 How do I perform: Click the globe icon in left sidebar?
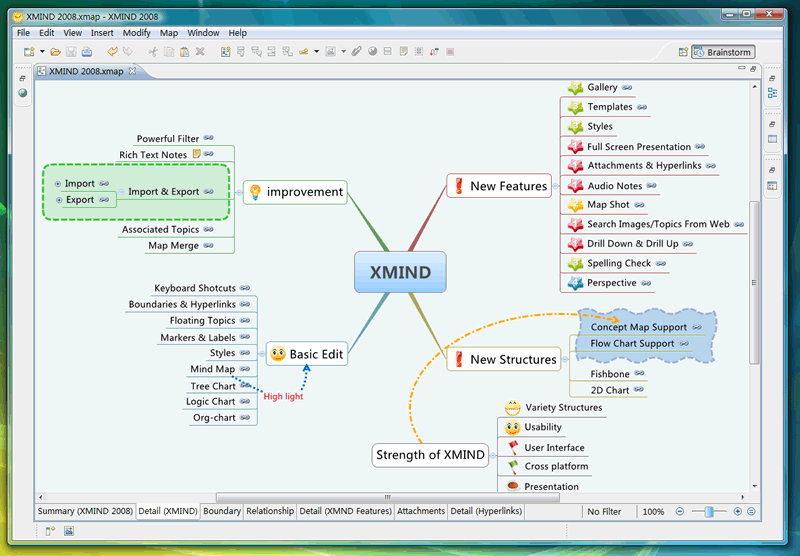click(22, 93)
